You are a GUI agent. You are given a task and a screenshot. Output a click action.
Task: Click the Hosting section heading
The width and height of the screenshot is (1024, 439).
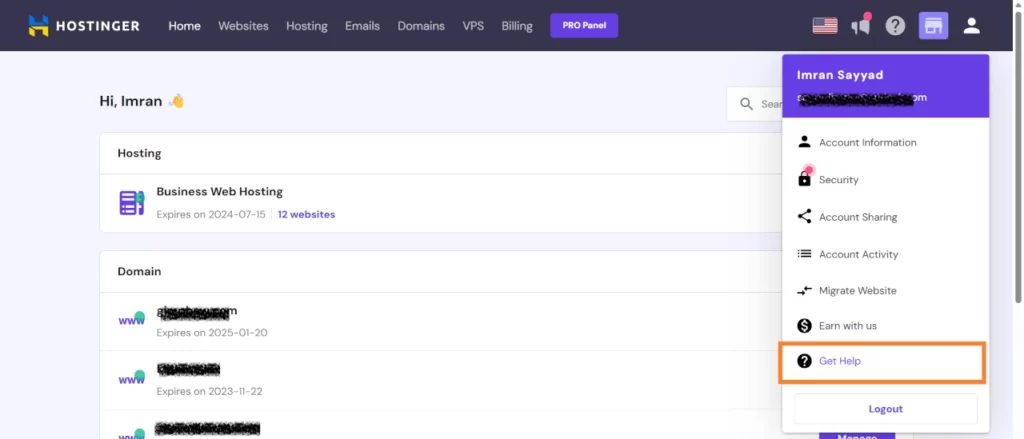139,154
